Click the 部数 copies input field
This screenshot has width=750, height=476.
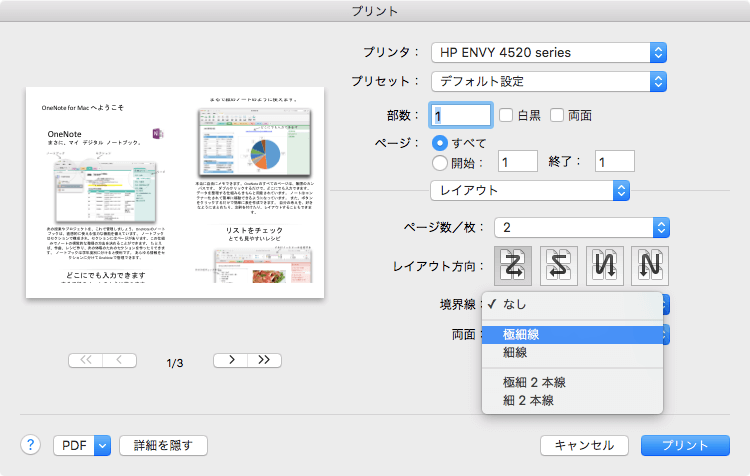click(461, 115)
